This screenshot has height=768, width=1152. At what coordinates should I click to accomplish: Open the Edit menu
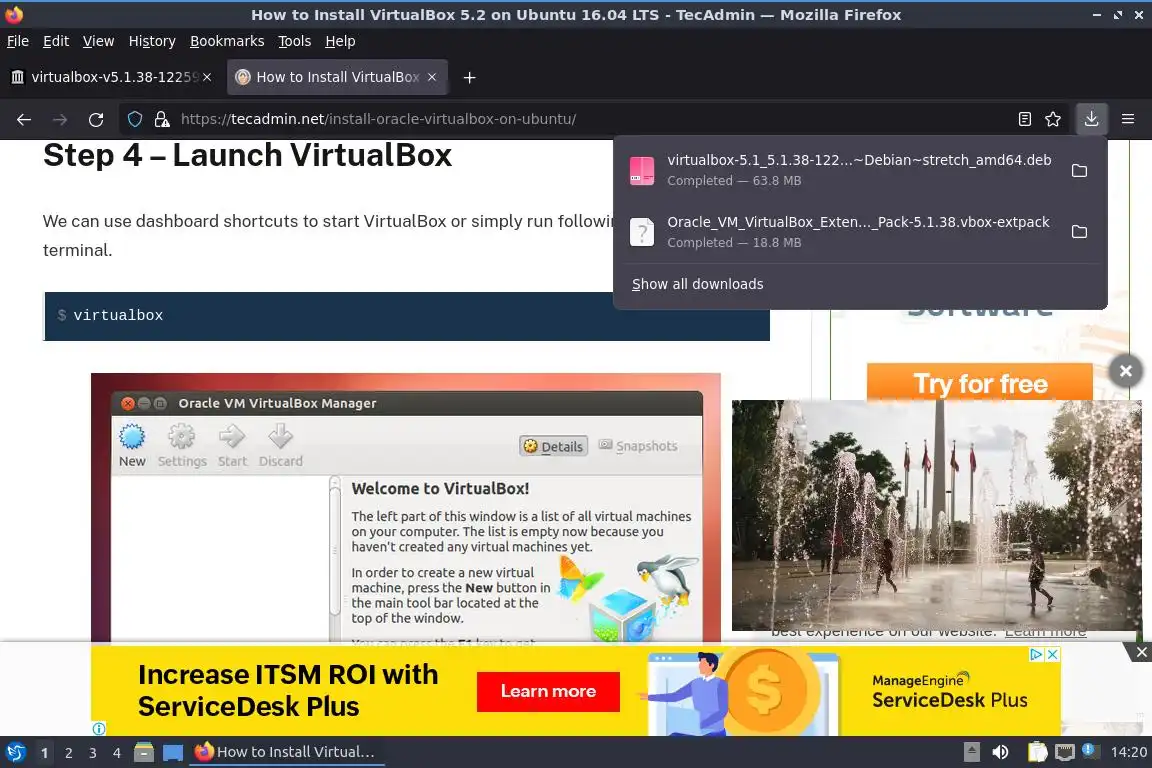(56, 41)
